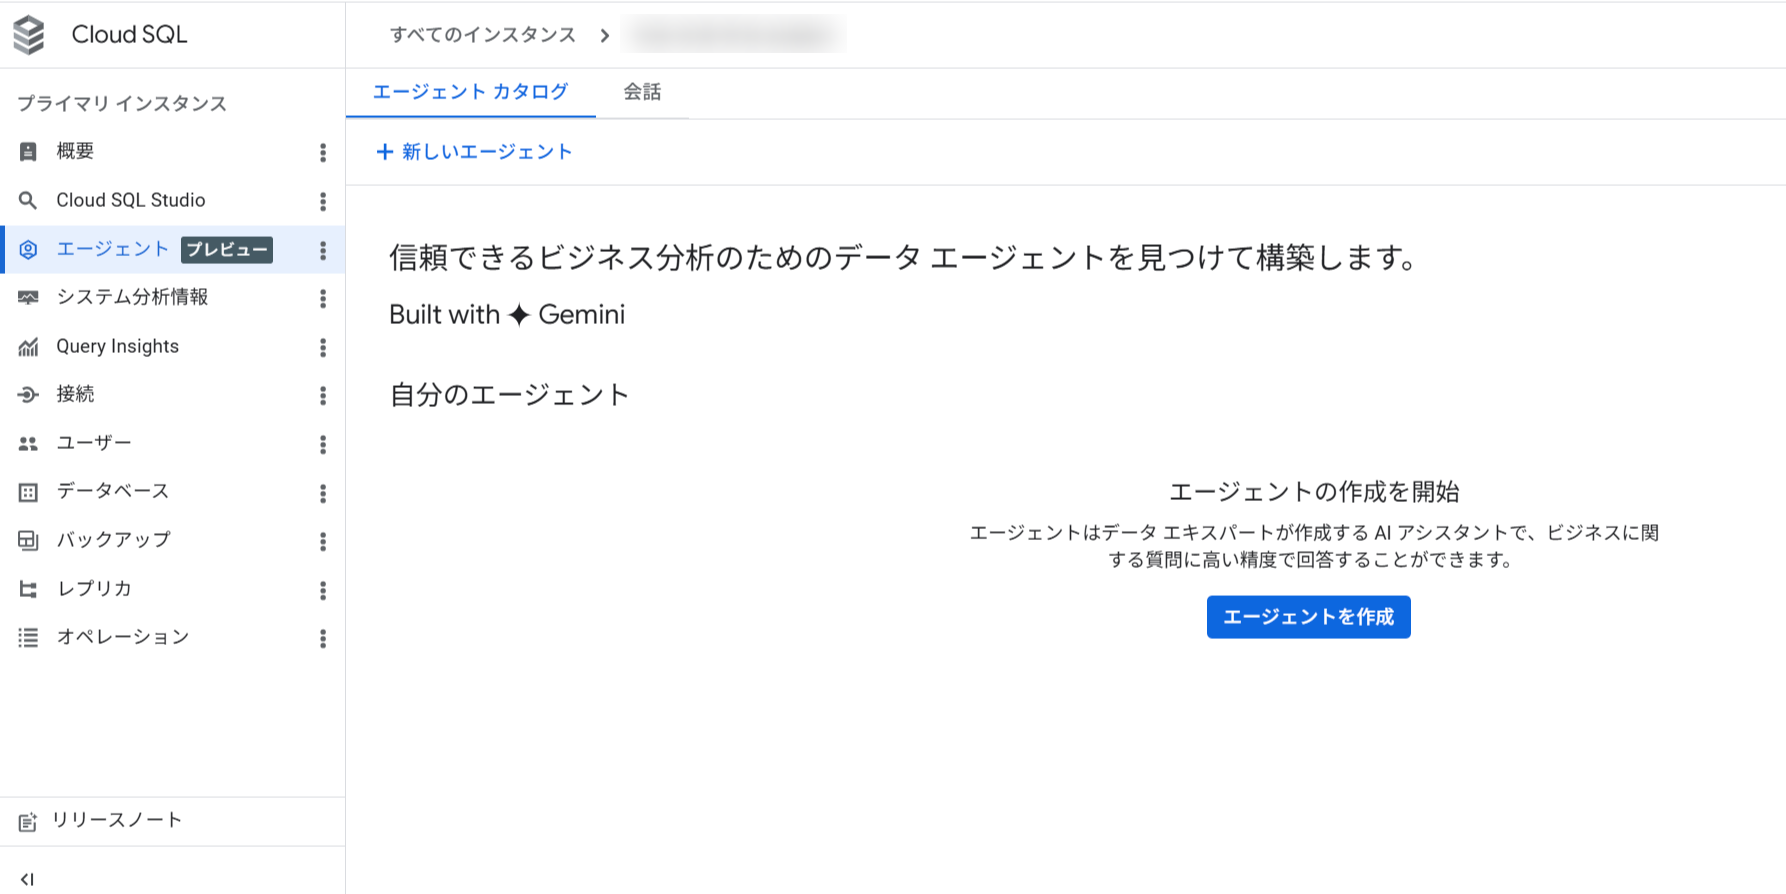Viewport: 1786px width, 894px height.
Task: Click the オペレーション list icon
Action: click(x=28, y=638)
